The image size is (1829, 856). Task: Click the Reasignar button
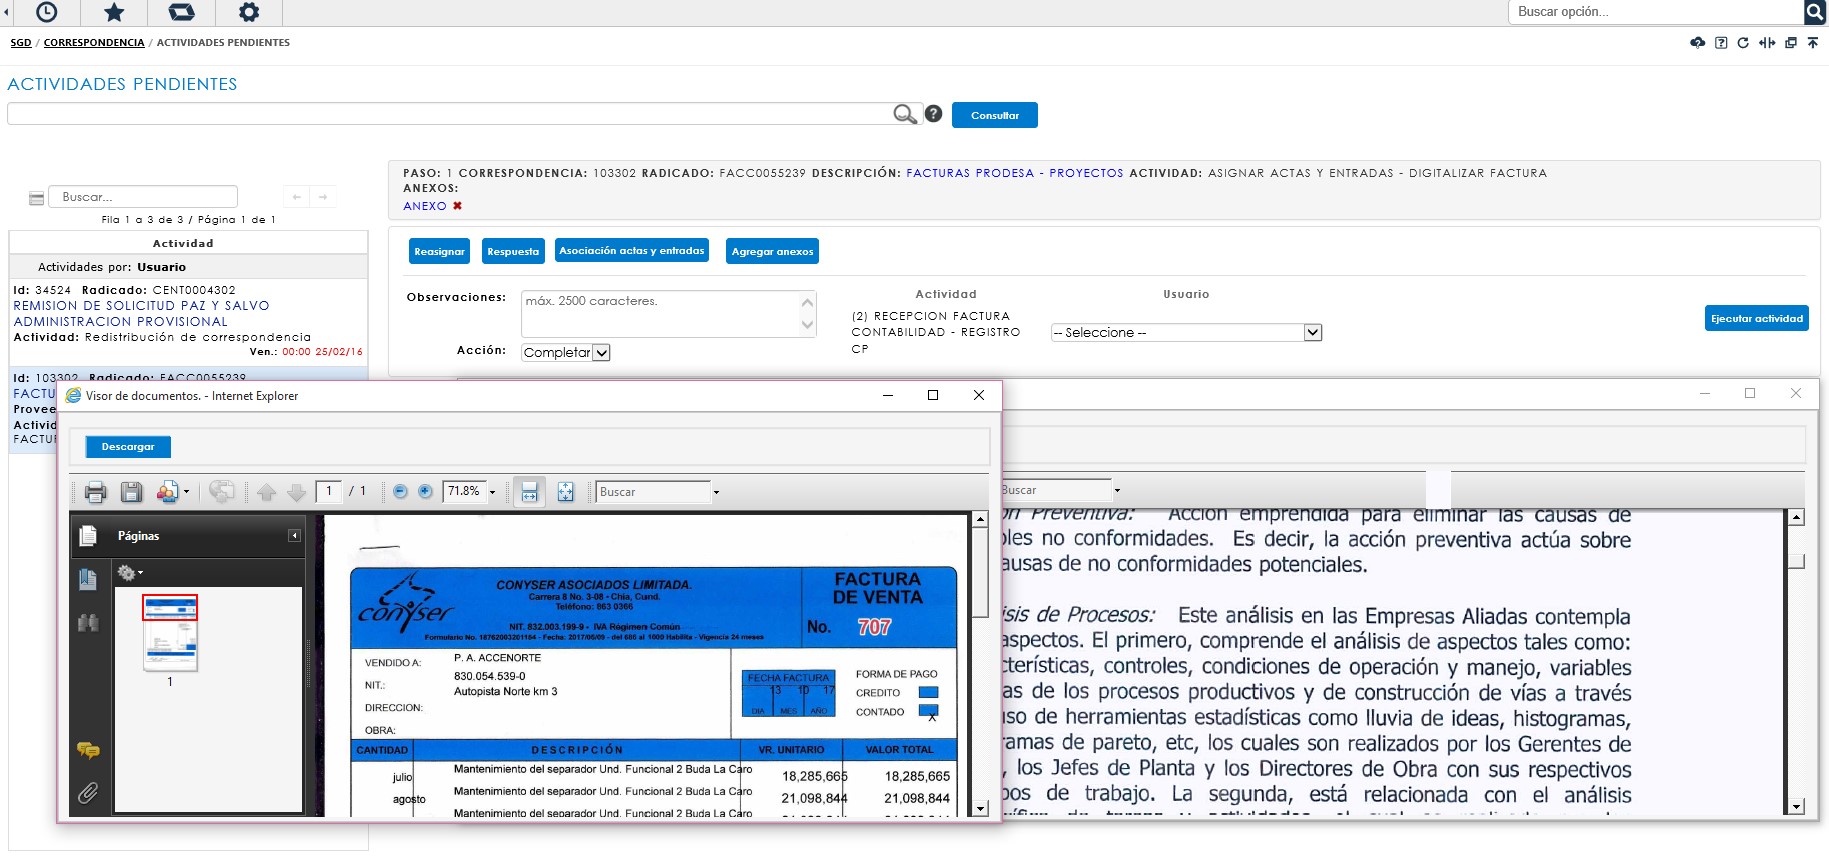pyautogui.click(x=439, y=251)
